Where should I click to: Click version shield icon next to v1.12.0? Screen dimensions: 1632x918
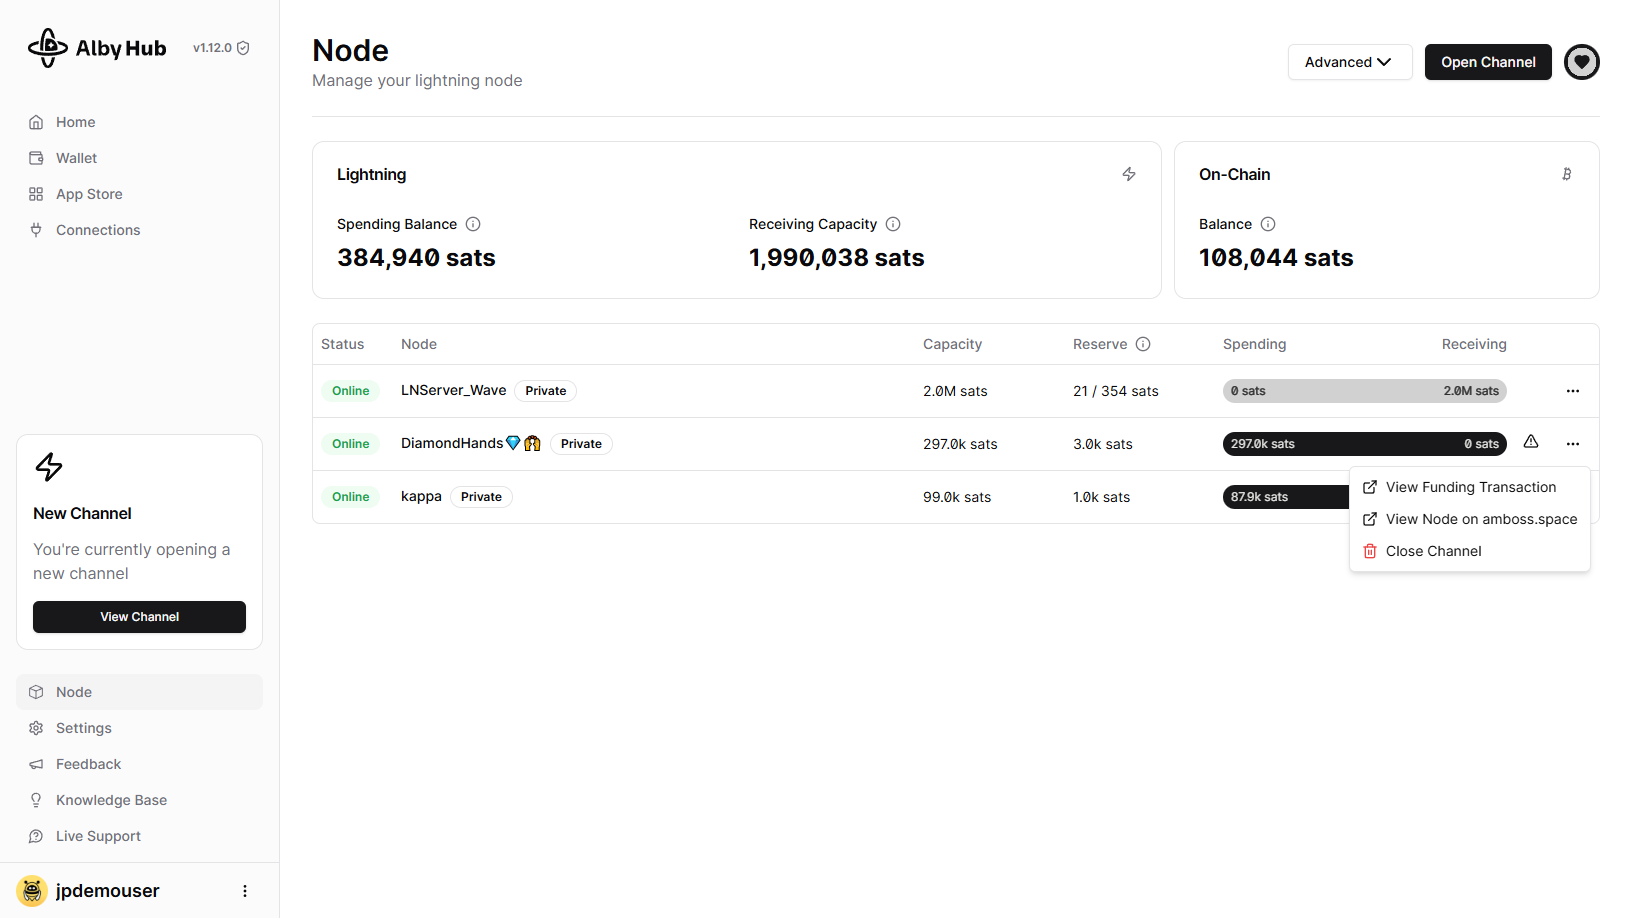243,48
